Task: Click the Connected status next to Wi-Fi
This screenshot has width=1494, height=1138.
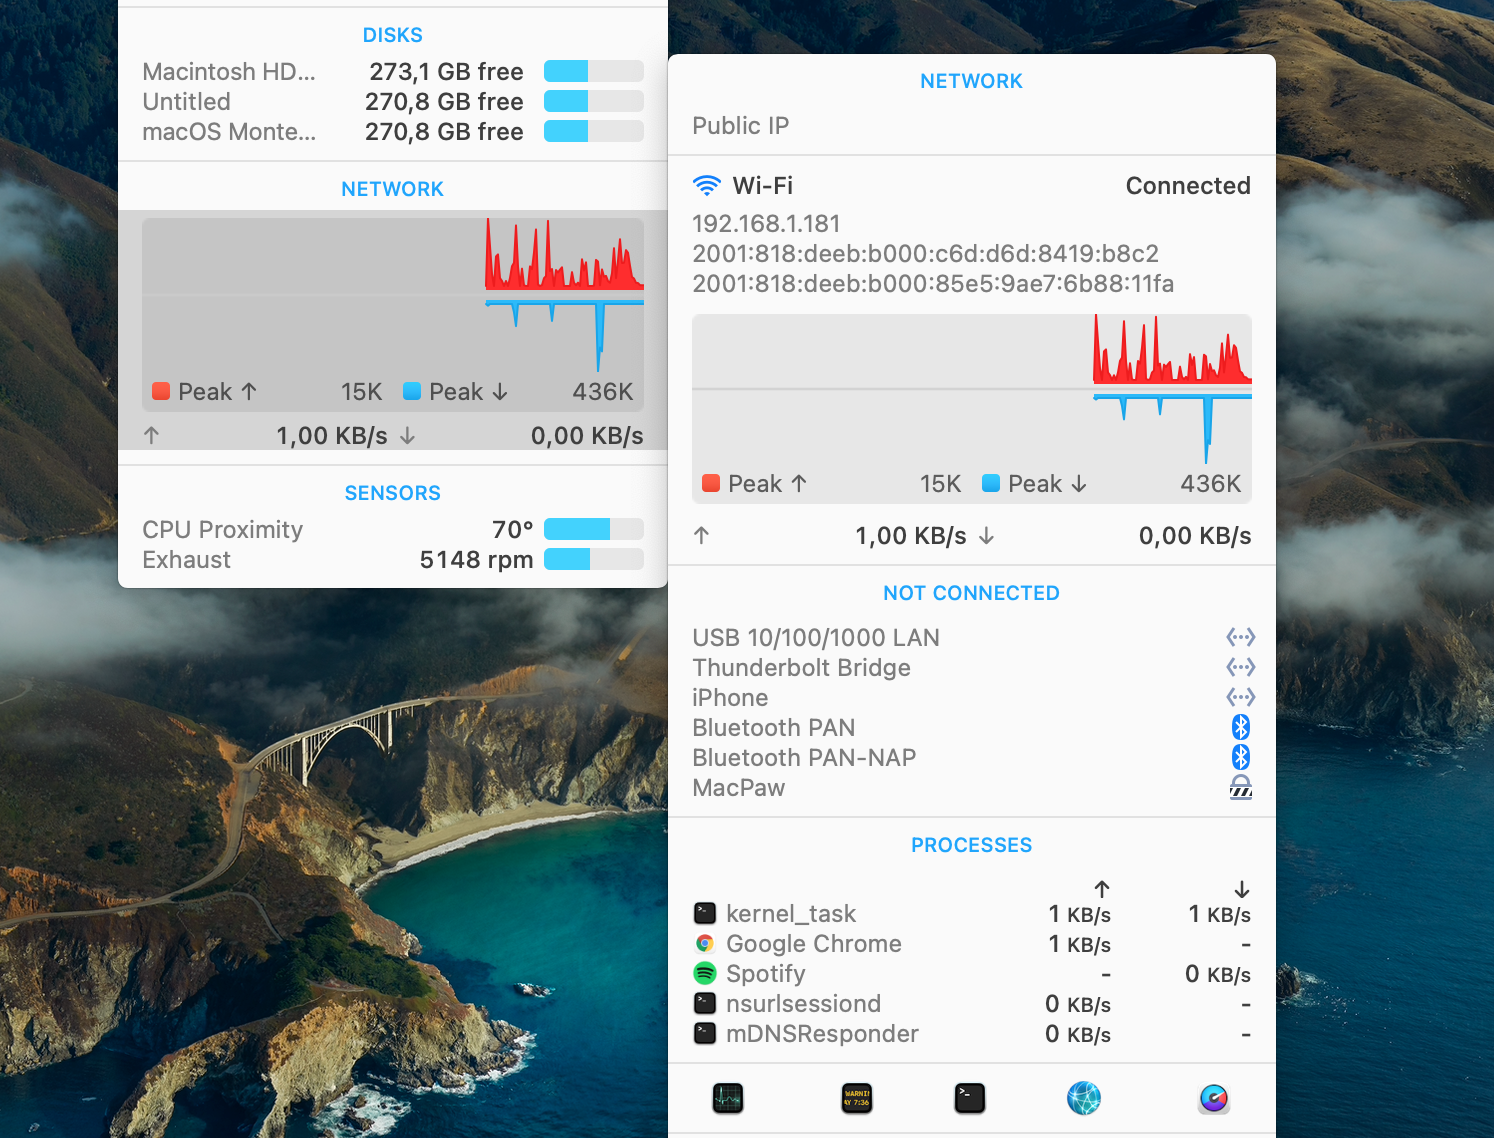Action: point(1188,185)
